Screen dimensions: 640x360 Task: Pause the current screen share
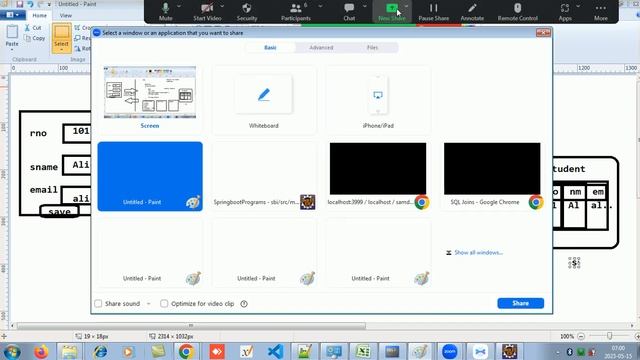point(433,11)
